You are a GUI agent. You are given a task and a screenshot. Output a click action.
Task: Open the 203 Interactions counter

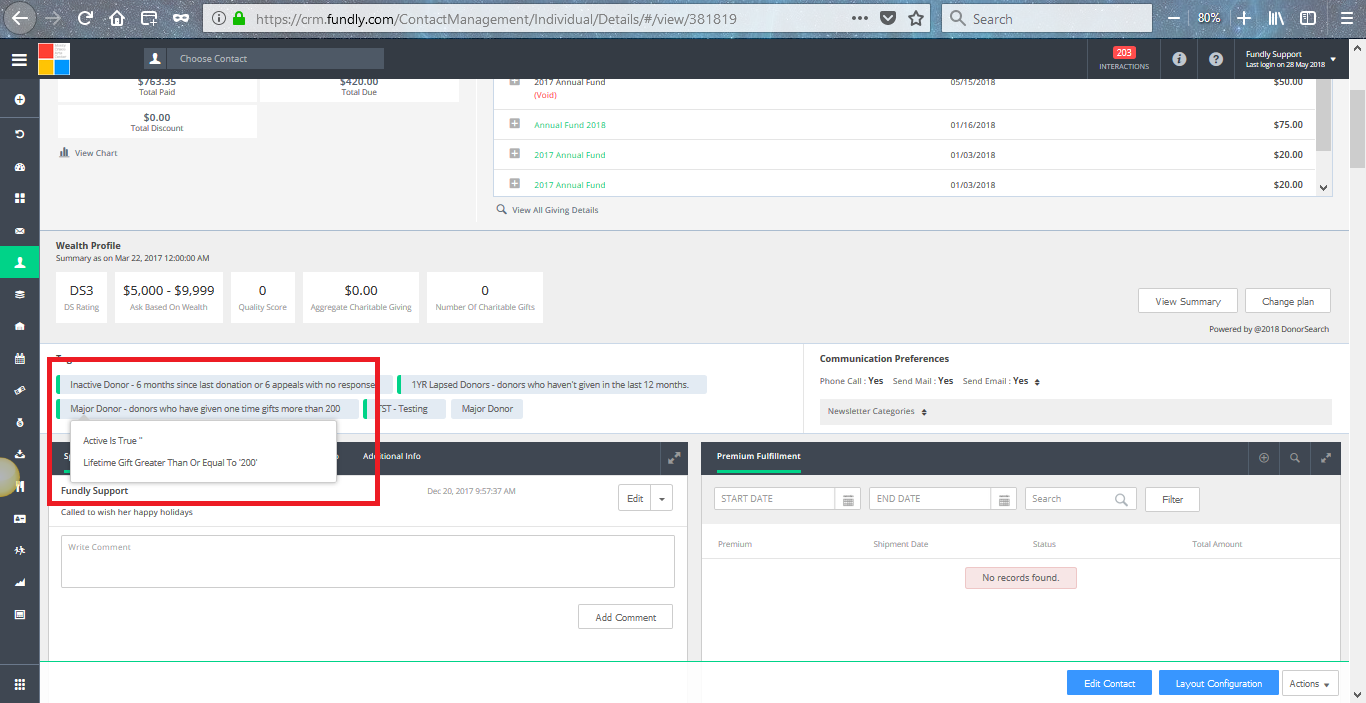tap(1124, 59)
